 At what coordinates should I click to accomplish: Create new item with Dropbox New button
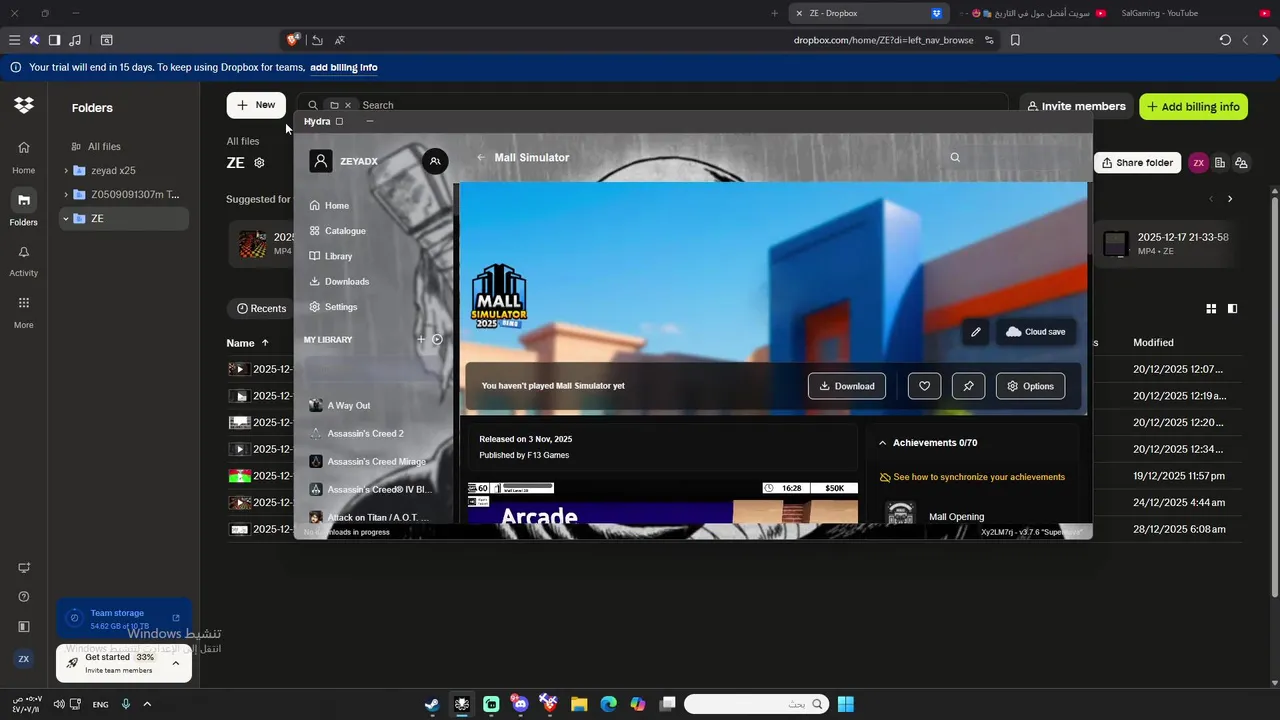click(256, 105)
